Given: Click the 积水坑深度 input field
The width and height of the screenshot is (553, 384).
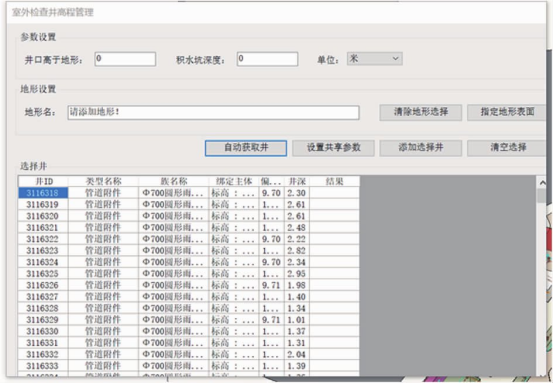Looking at the screenshot, I should click(267, 59).
